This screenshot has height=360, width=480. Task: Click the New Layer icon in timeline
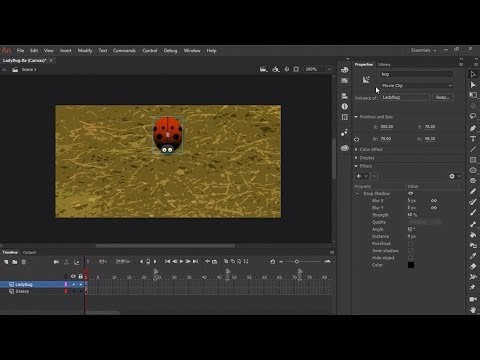(x=6, y=262)
